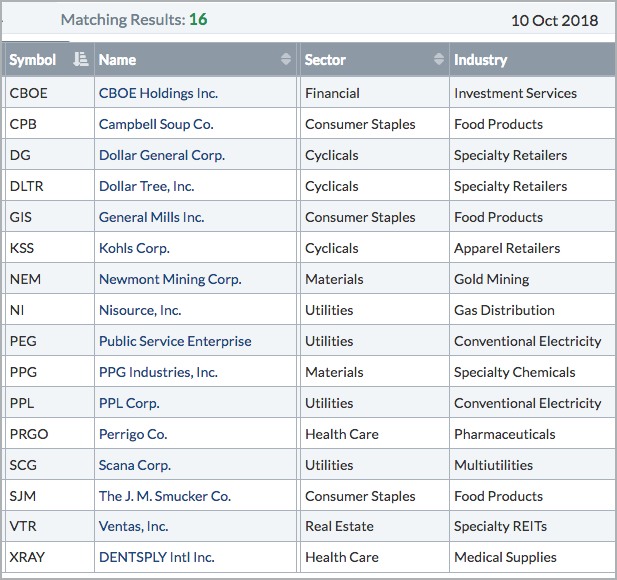Open the Public Service Enterprise link
617x580 pixels.
tap(175, 341)
